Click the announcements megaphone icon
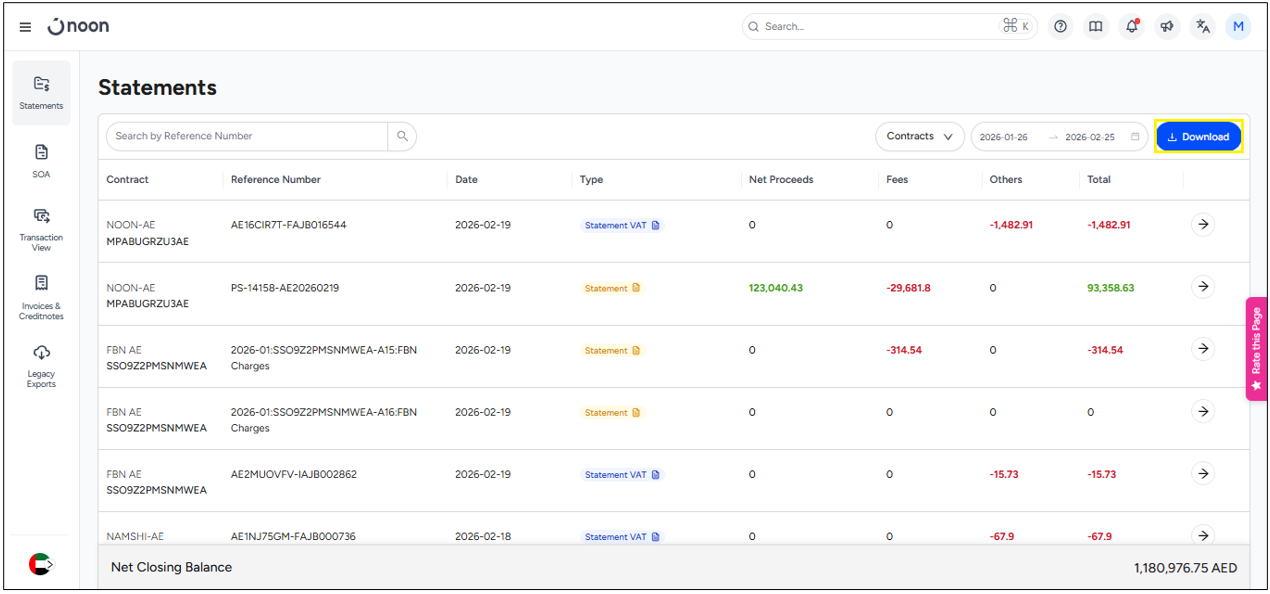Image resolution: width=1270 pixels, height=594 pixels. tap(1167, 27)
